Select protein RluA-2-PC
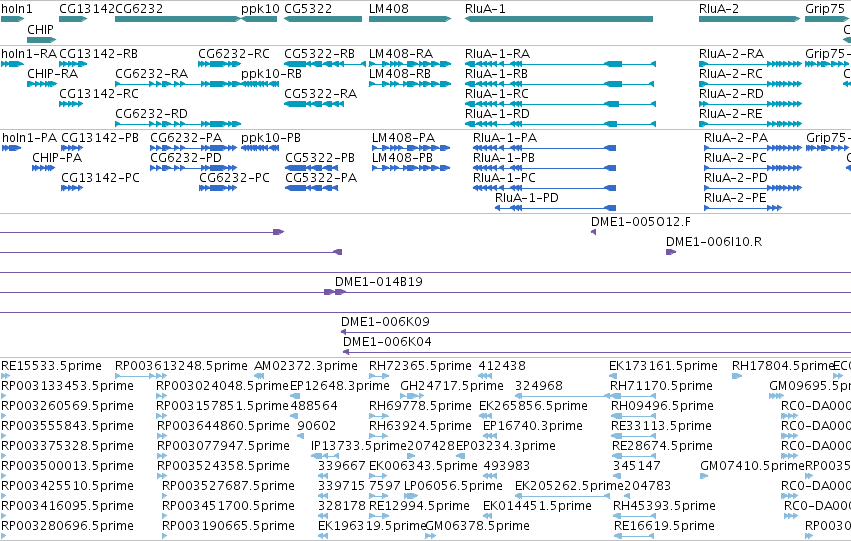This screenshot has height=541, width=851. [735, 158]
